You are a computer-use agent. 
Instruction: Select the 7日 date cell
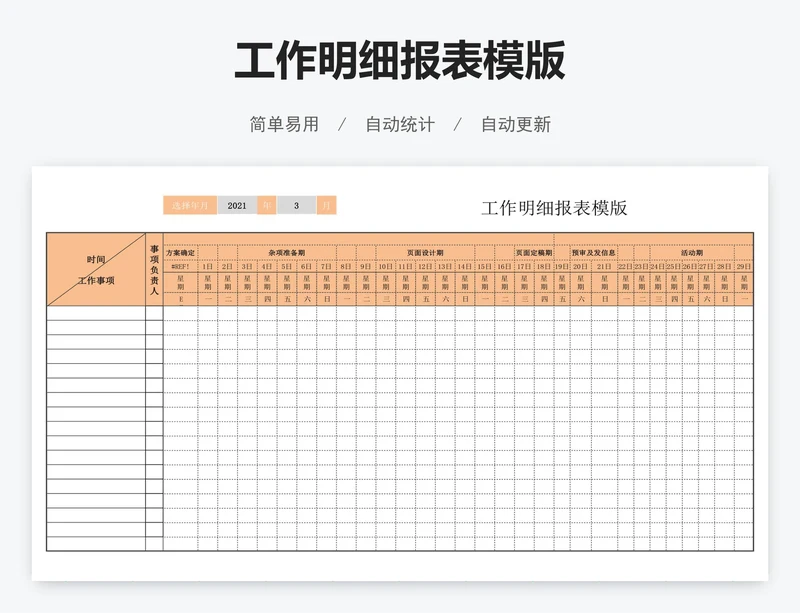[327, 266]
